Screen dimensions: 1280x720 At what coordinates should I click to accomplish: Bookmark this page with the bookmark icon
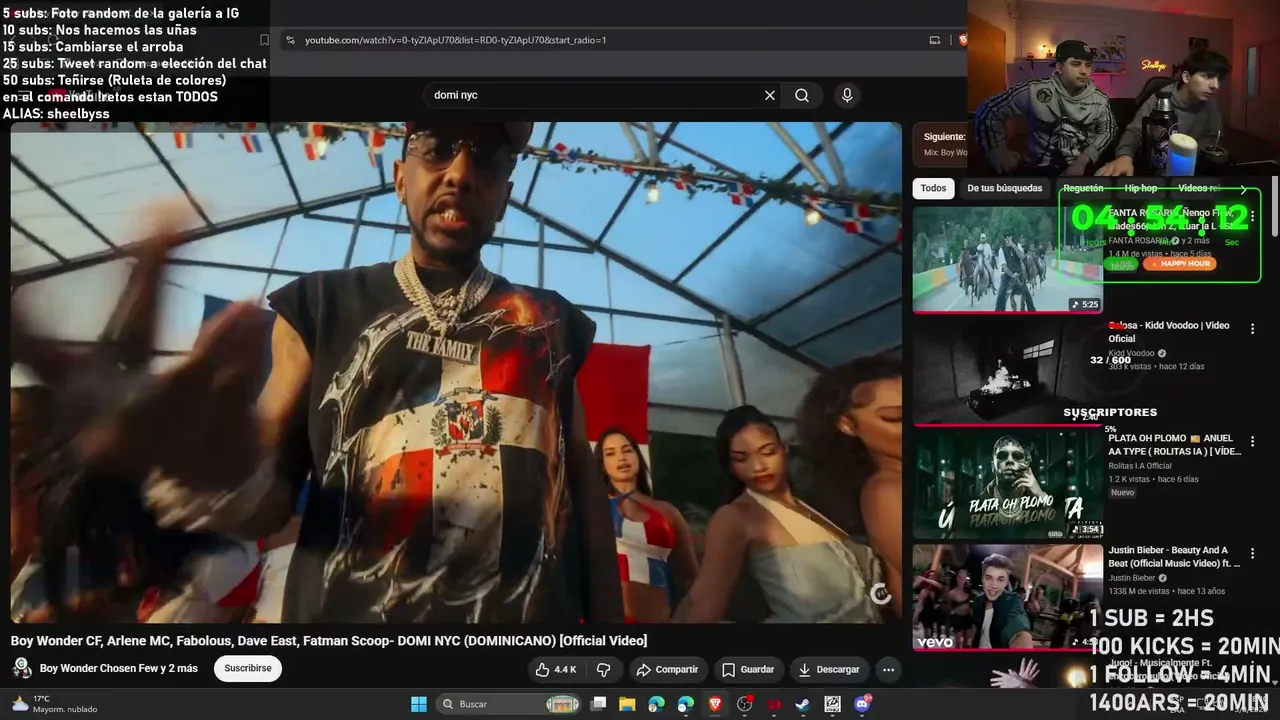click(x=264, y=40)
